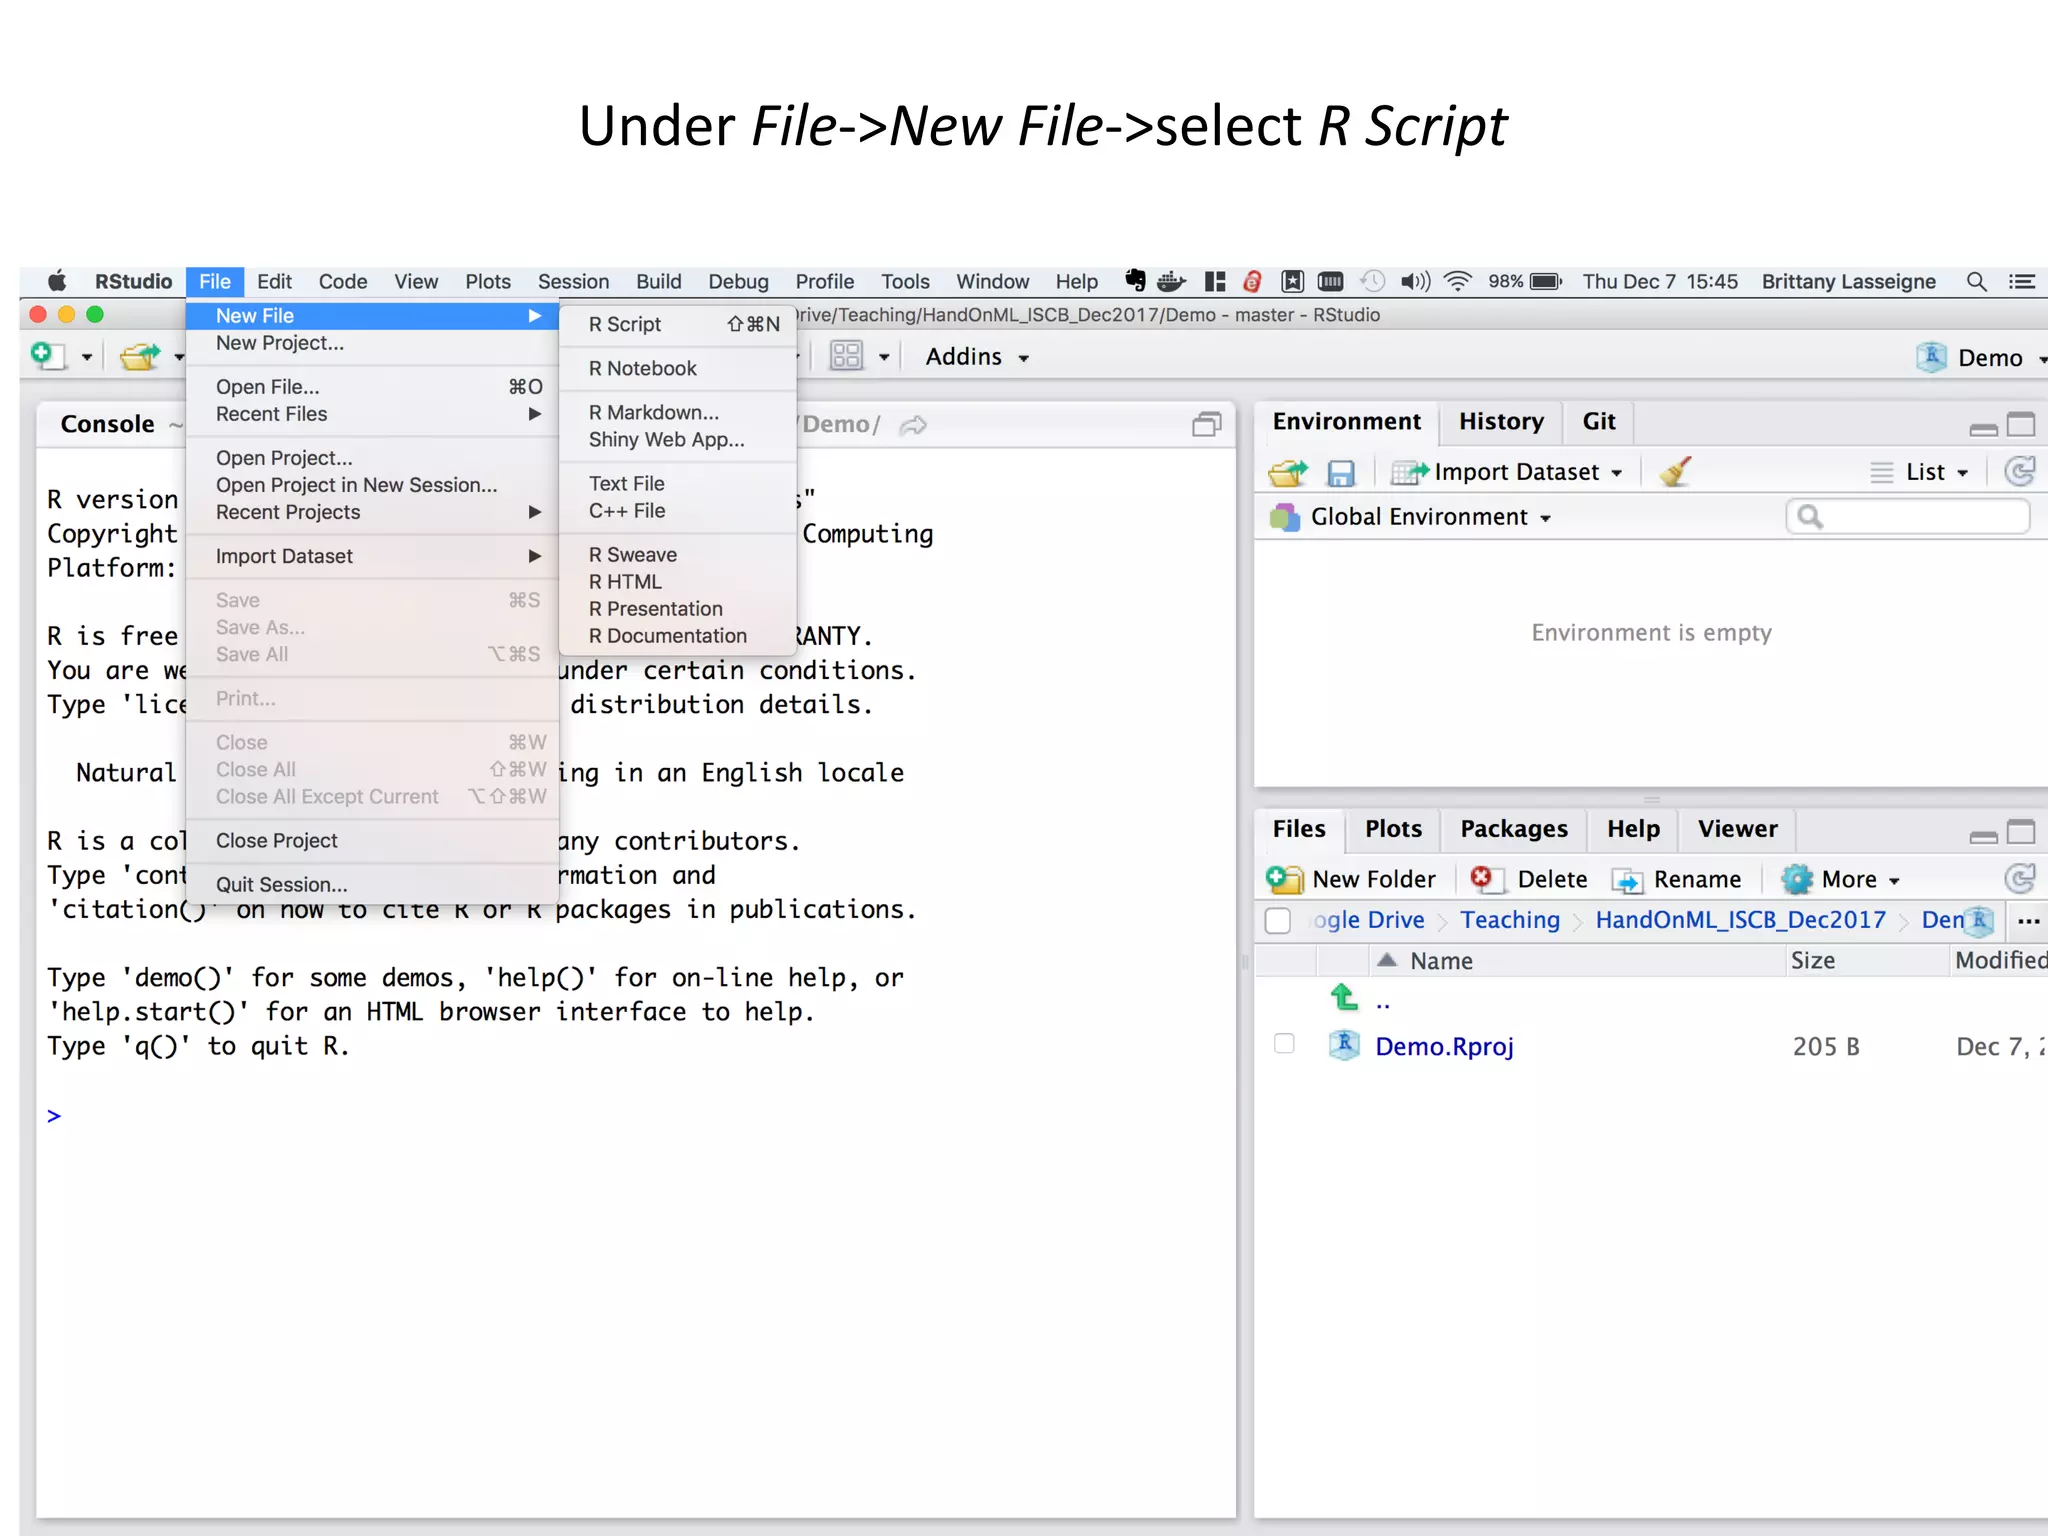
Task: Navigate to Teaching folder in breadcrumb
Action: click(x=1510, y=920)
